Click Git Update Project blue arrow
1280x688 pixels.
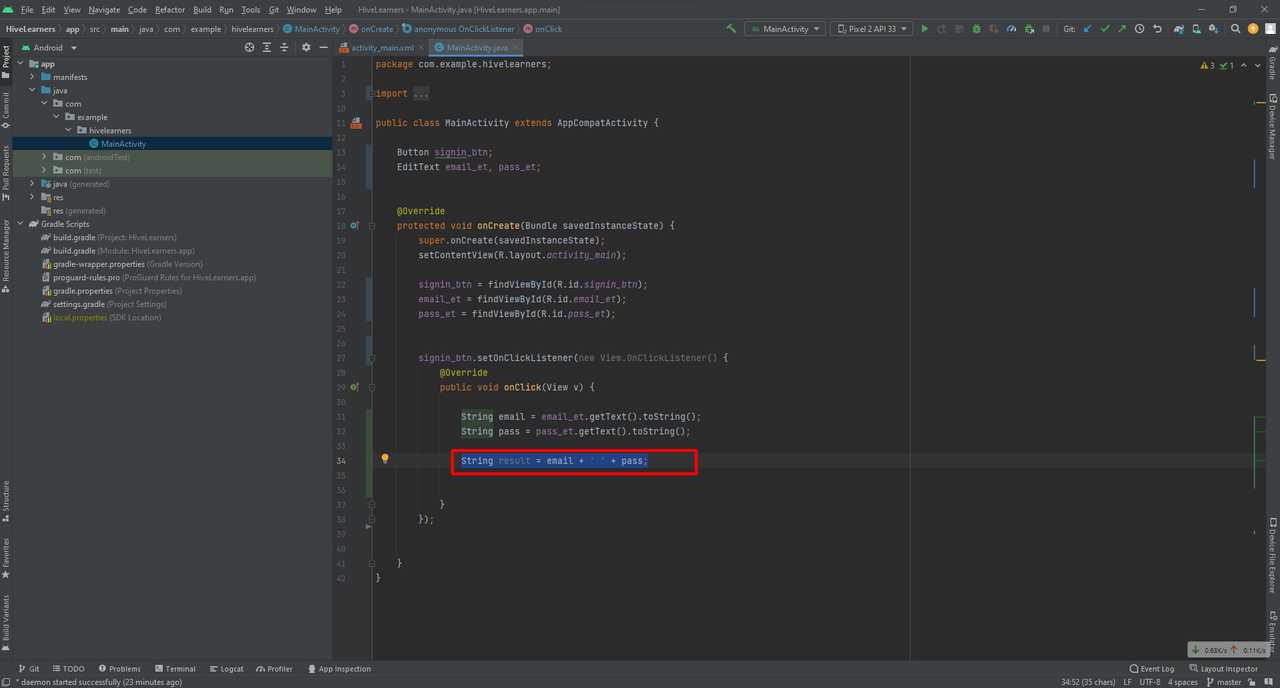pyautogui.click(x=1088, y=29)
